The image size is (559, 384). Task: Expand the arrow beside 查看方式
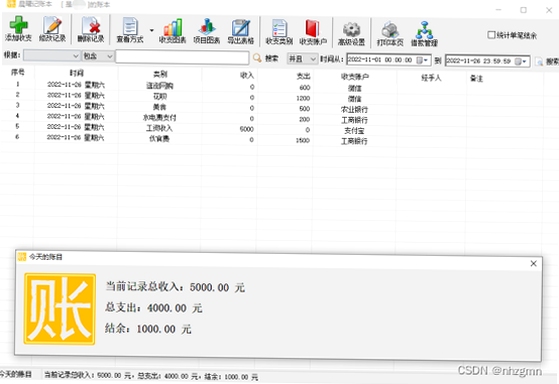tap(152, 30)
